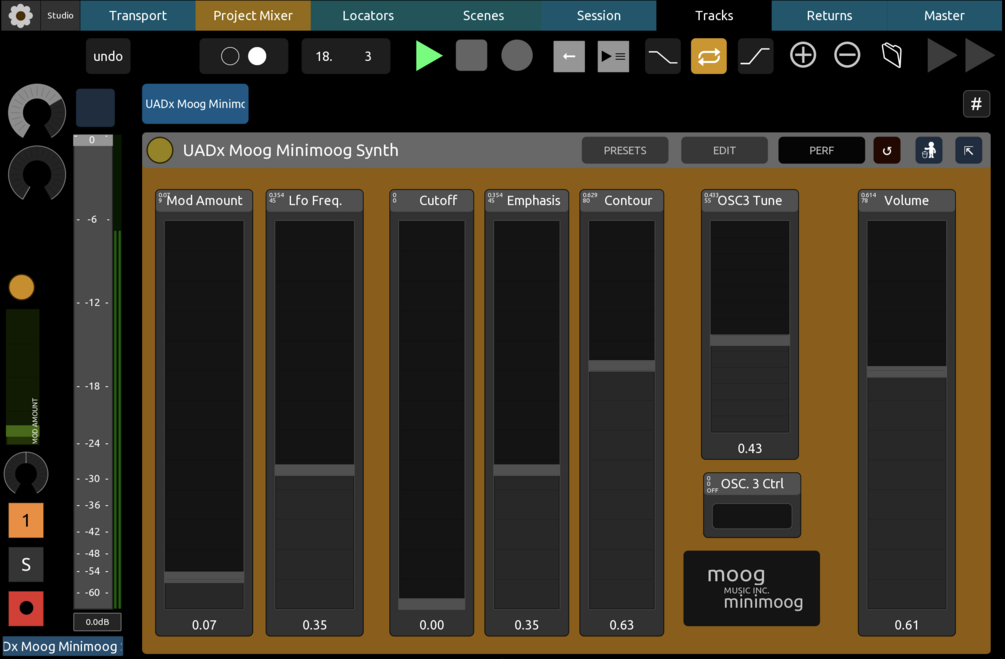Click the moog minimoog logo

(751, 588)
